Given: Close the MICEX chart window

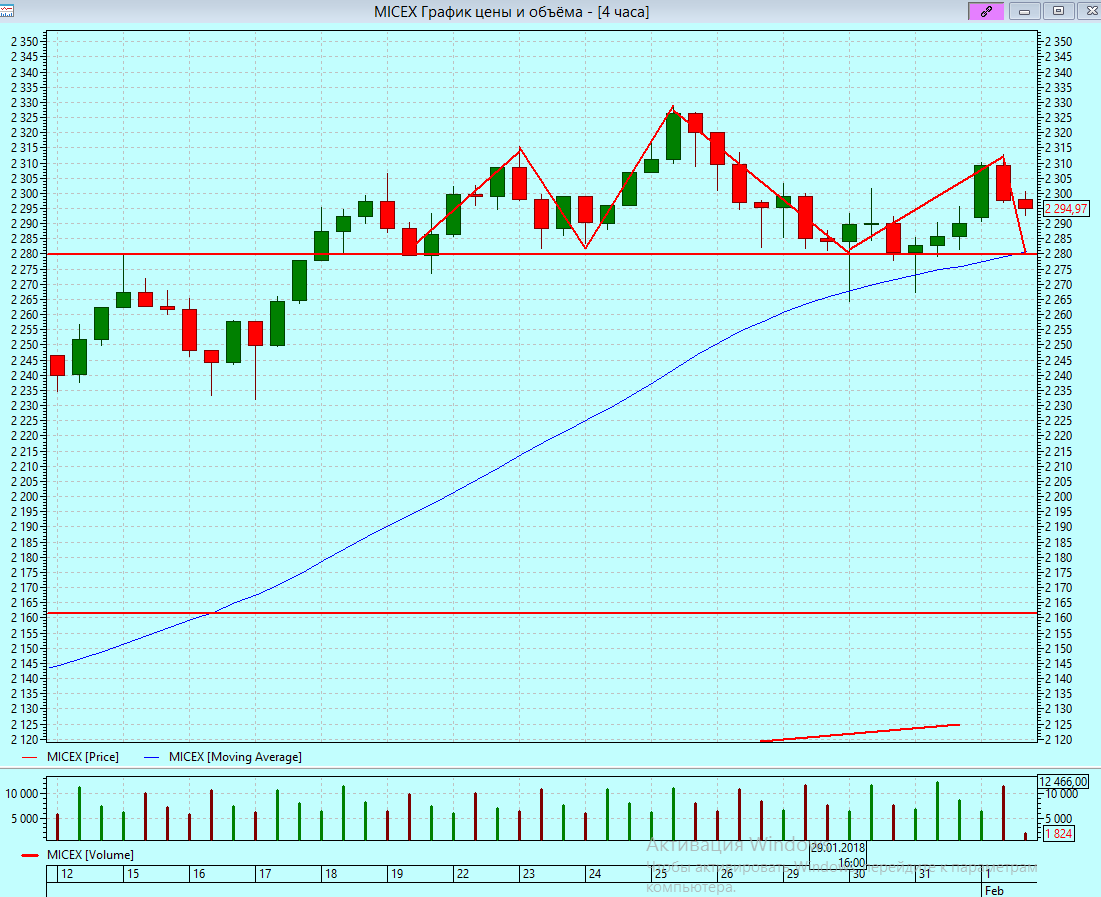Looking at the screenshot, I should coord(1089,11).
